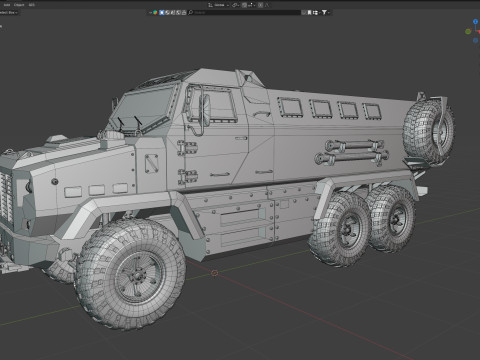Toggle proportional editing
The height and width of the screenshot is (360, 480).
pos(260,5)
